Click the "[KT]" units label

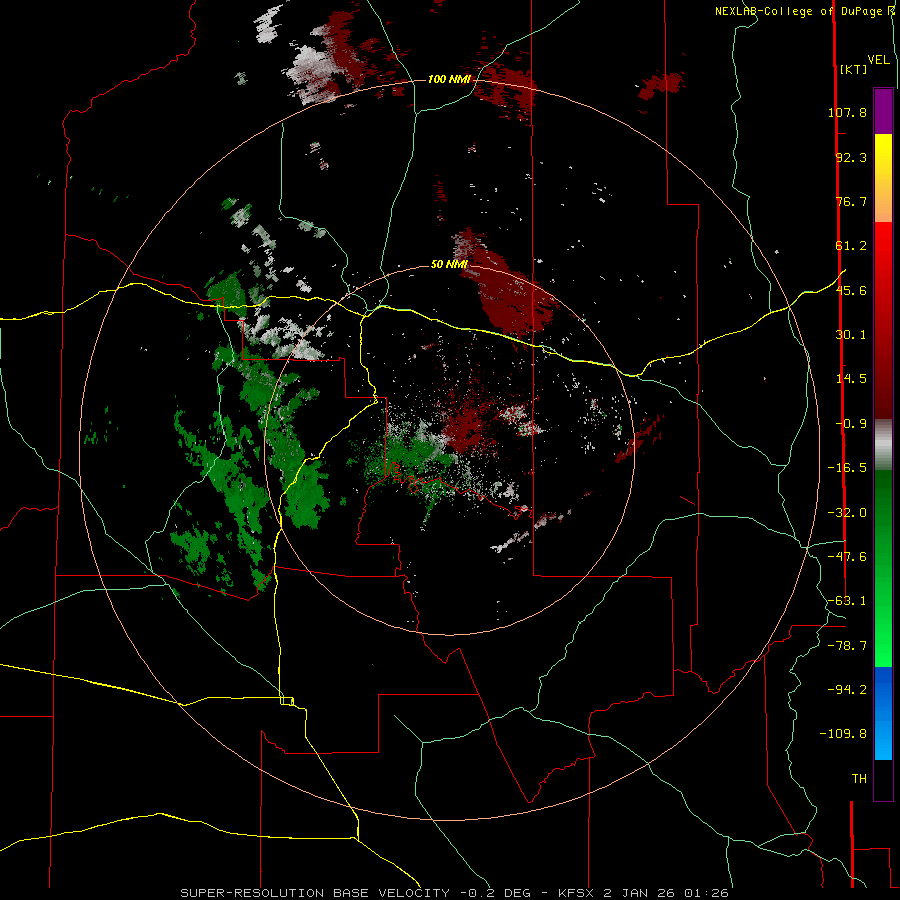[853, 69]
